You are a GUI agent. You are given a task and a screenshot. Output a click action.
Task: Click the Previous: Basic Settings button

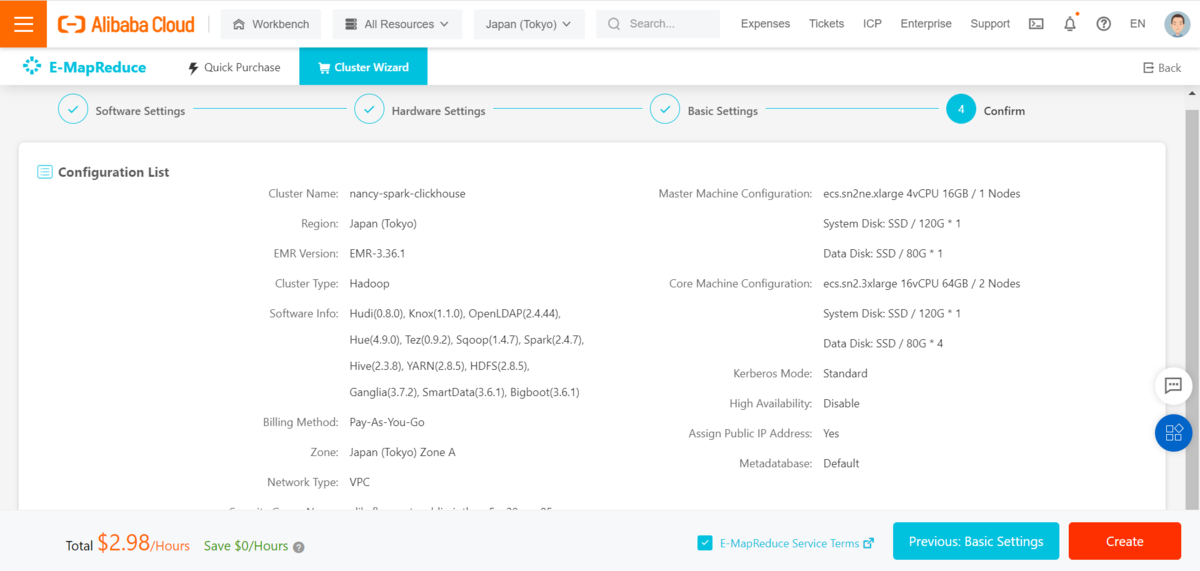click(975, 541)
